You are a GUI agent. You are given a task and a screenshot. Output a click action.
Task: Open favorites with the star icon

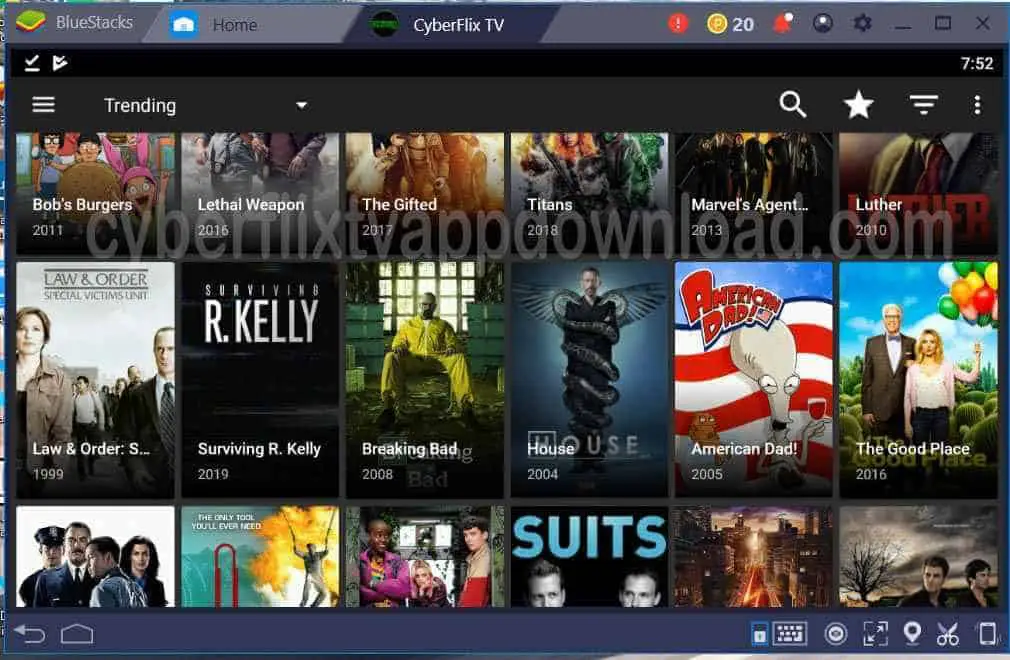pyautogui.click(x=858, y=104)
